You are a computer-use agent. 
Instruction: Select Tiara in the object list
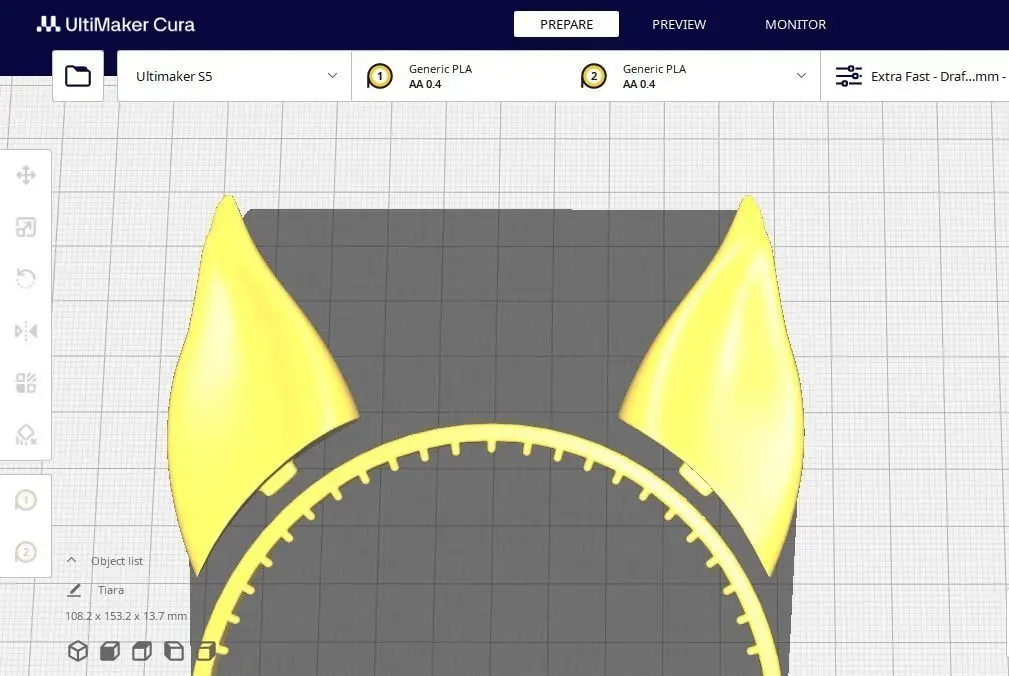pos(111,590)
